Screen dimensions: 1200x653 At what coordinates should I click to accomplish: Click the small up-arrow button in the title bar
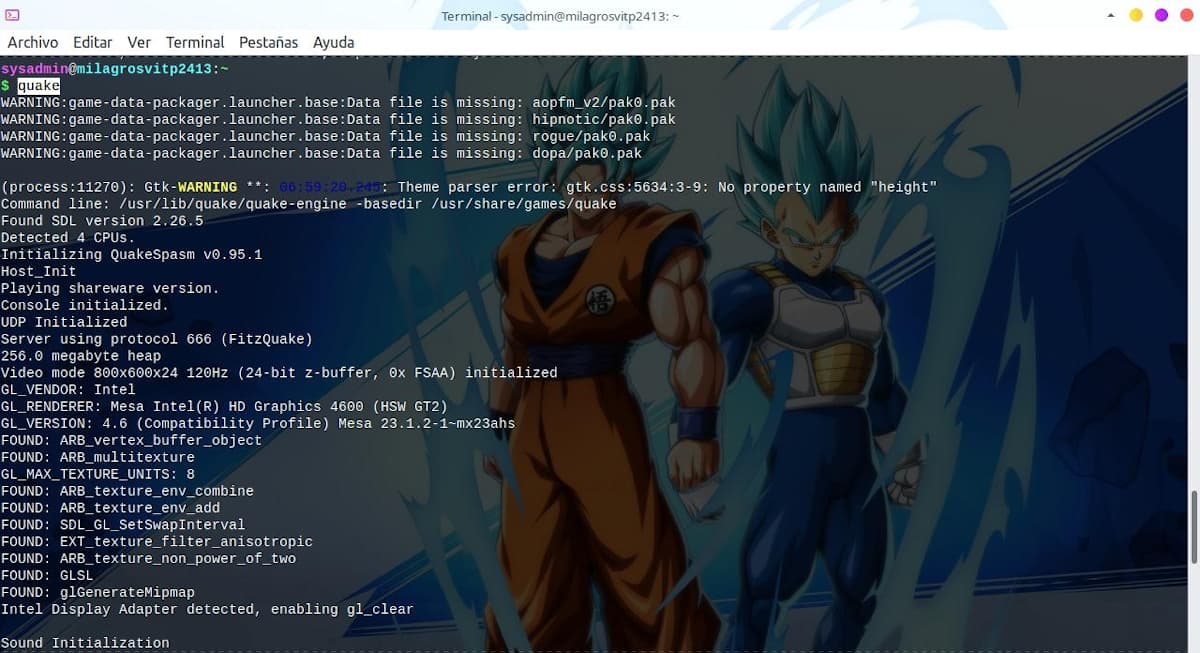click(1111, 16)
